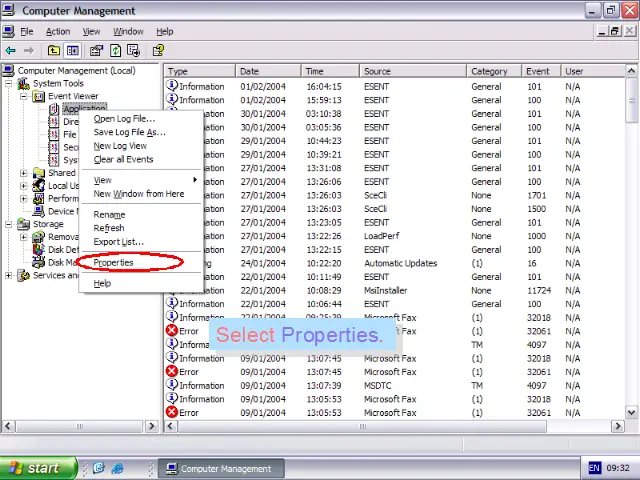
Task: Expand the Shared Folders node
Action: point(23,173)
